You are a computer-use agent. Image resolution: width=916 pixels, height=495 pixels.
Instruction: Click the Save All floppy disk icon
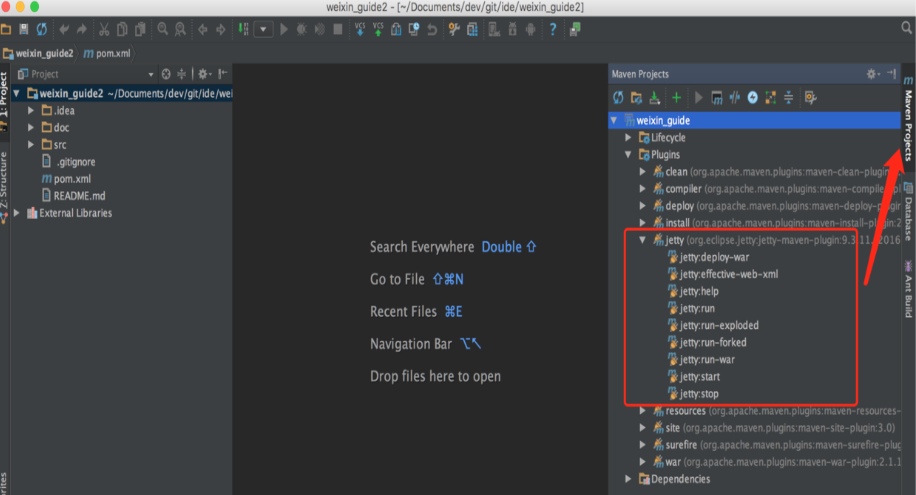point(24,29)
